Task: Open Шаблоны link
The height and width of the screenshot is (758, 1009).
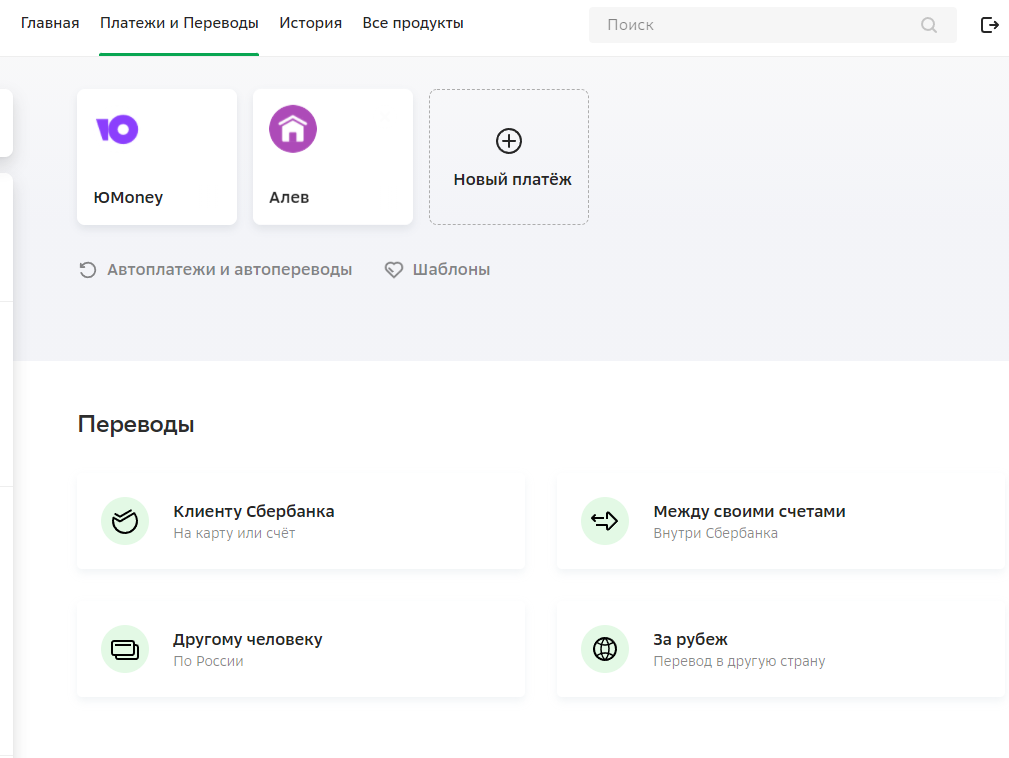Action: [x=451, y=270]
